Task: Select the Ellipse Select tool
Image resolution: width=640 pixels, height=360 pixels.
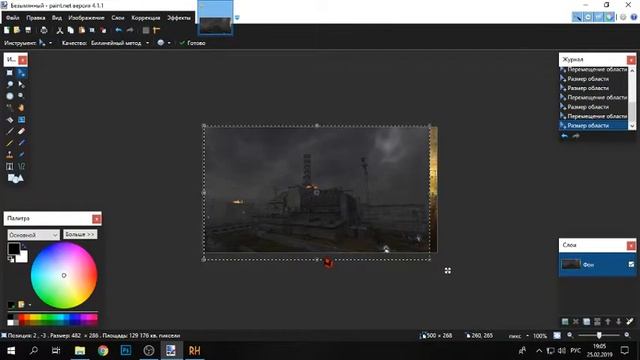Action: [x=10, y=96]
